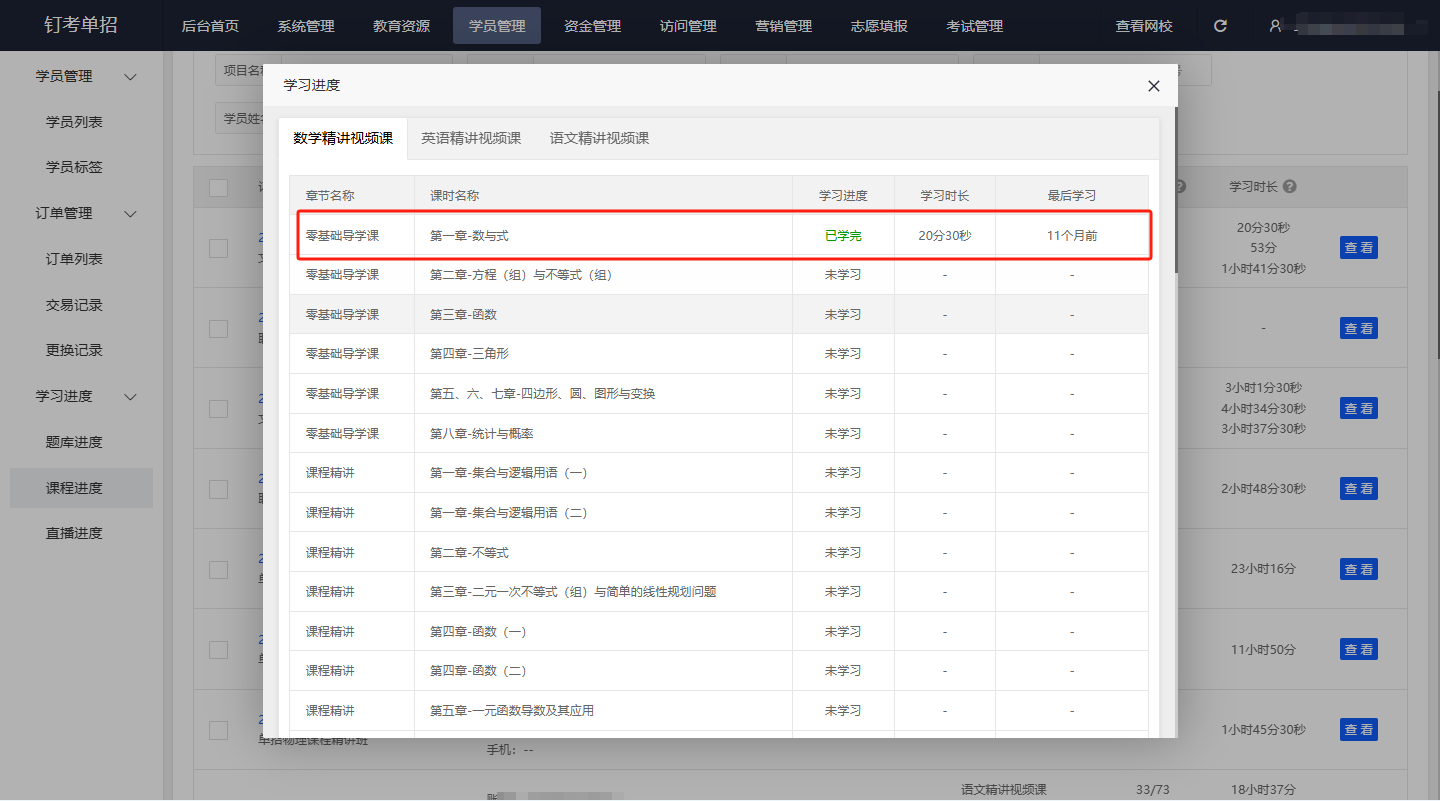Click the refresh icon in top bar

pos(1220,26)
